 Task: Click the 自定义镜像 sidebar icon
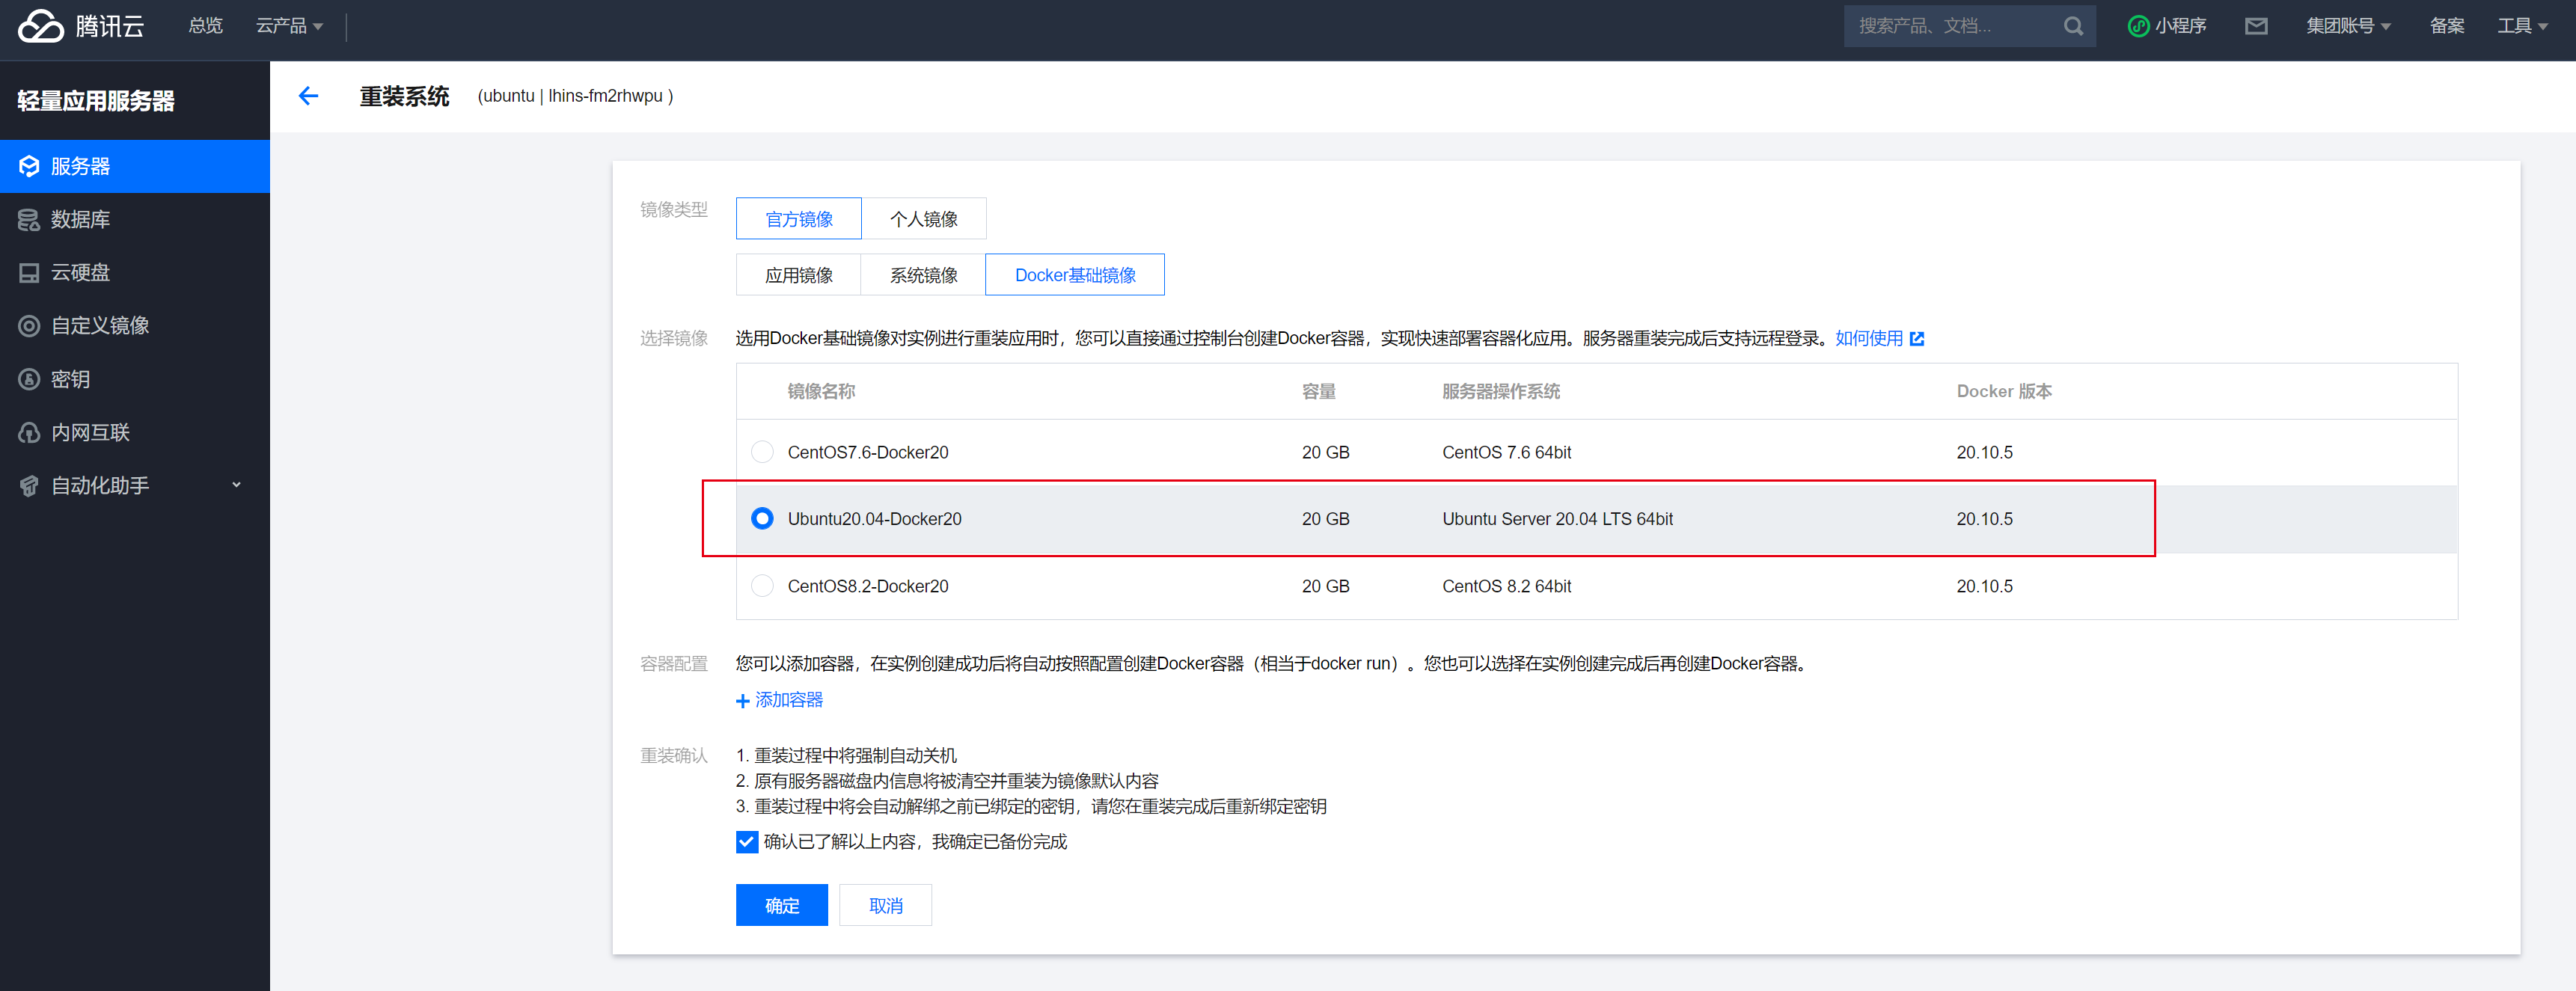coord(29,325)
